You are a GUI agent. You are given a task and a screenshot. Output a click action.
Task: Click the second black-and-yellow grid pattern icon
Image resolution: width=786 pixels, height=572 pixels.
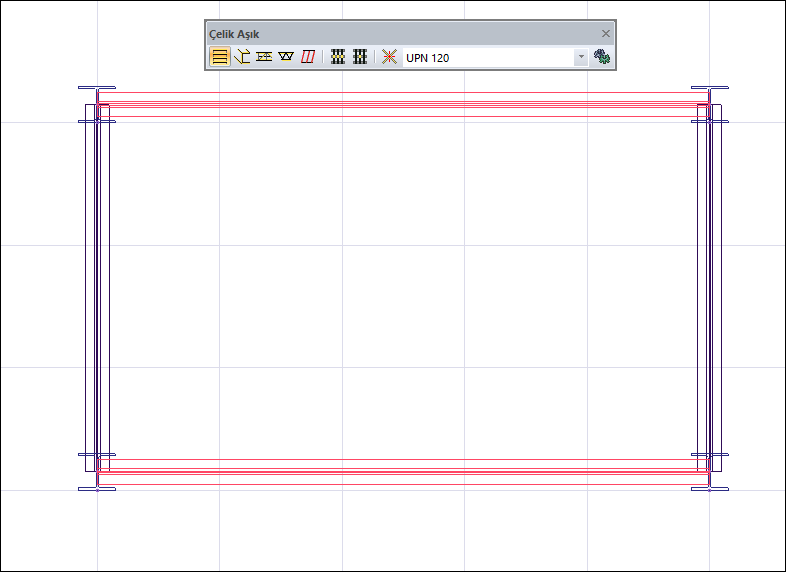(x=360, y=57)
